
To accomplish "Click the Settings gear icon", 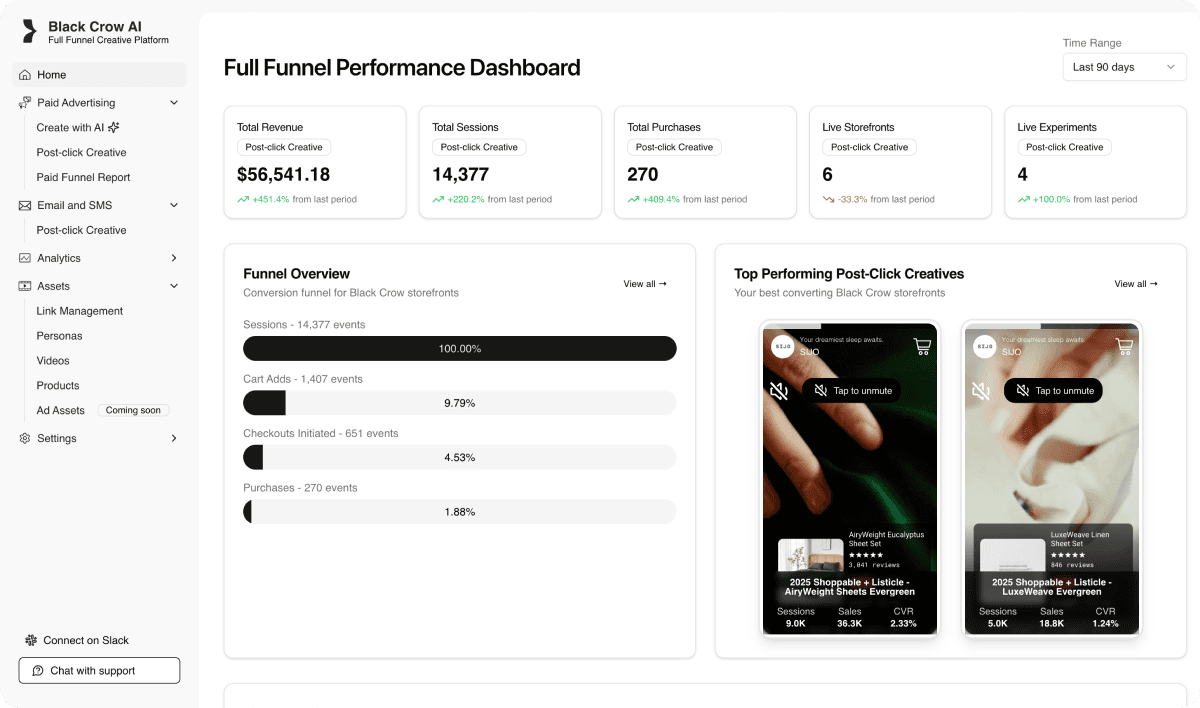I will 25,438.
